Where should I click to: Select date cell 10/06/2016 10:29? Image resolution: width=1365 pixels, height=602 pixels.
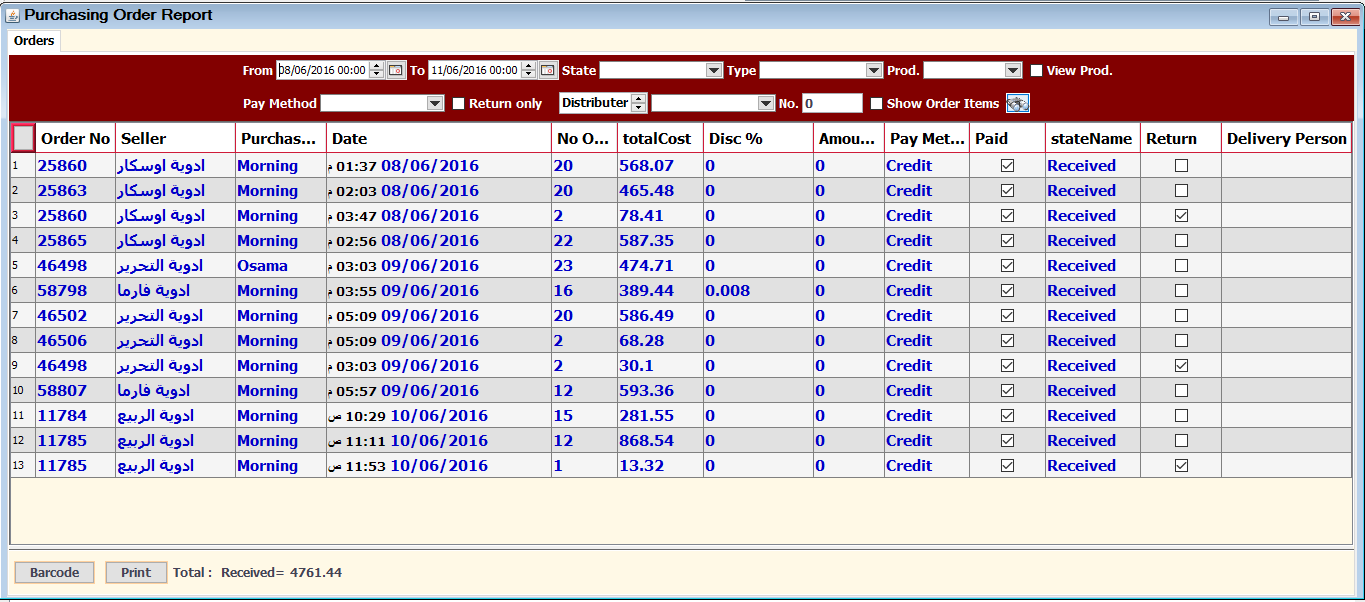[x=439, y=416]
